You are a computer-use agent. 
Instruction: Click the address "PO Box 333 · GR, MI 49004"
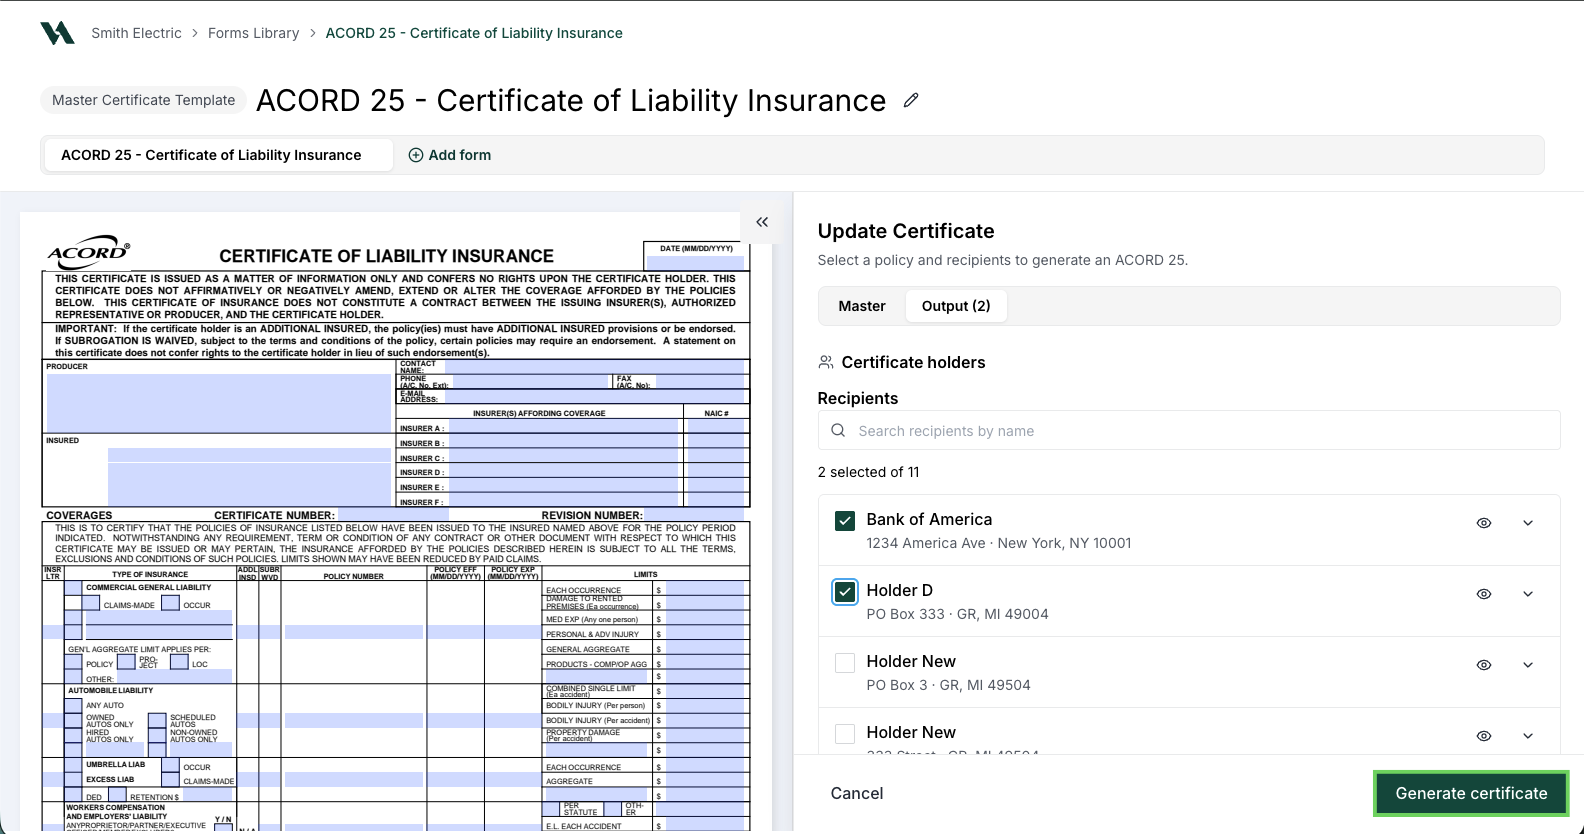(957, 614)
